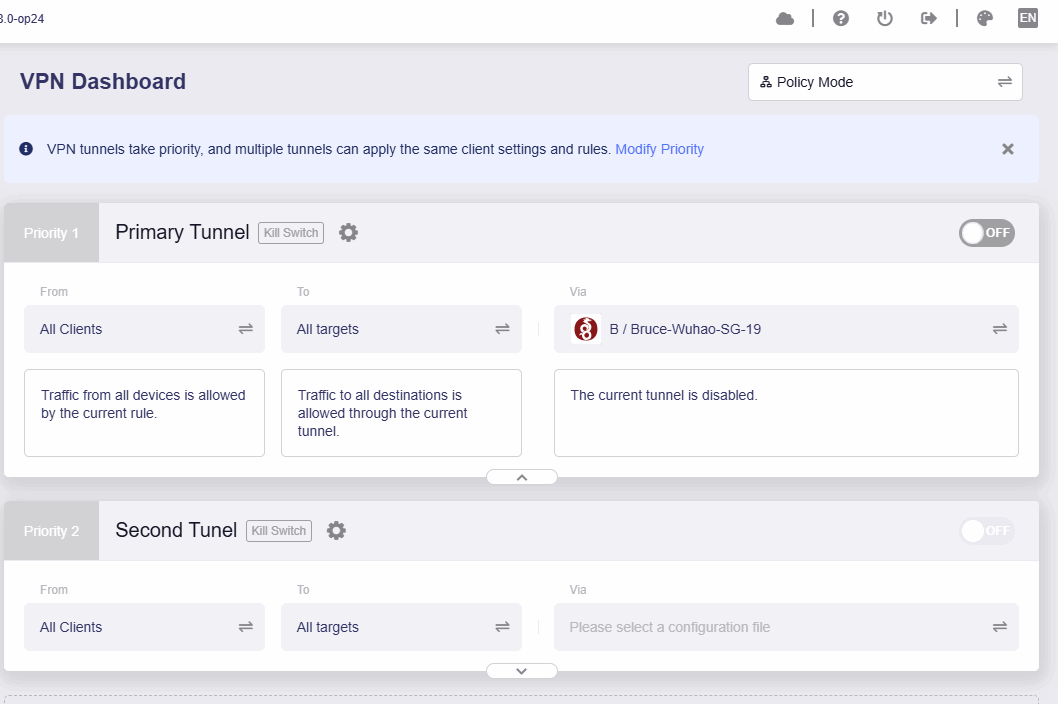Open the theme palette icon

click(x=984, y=19)
